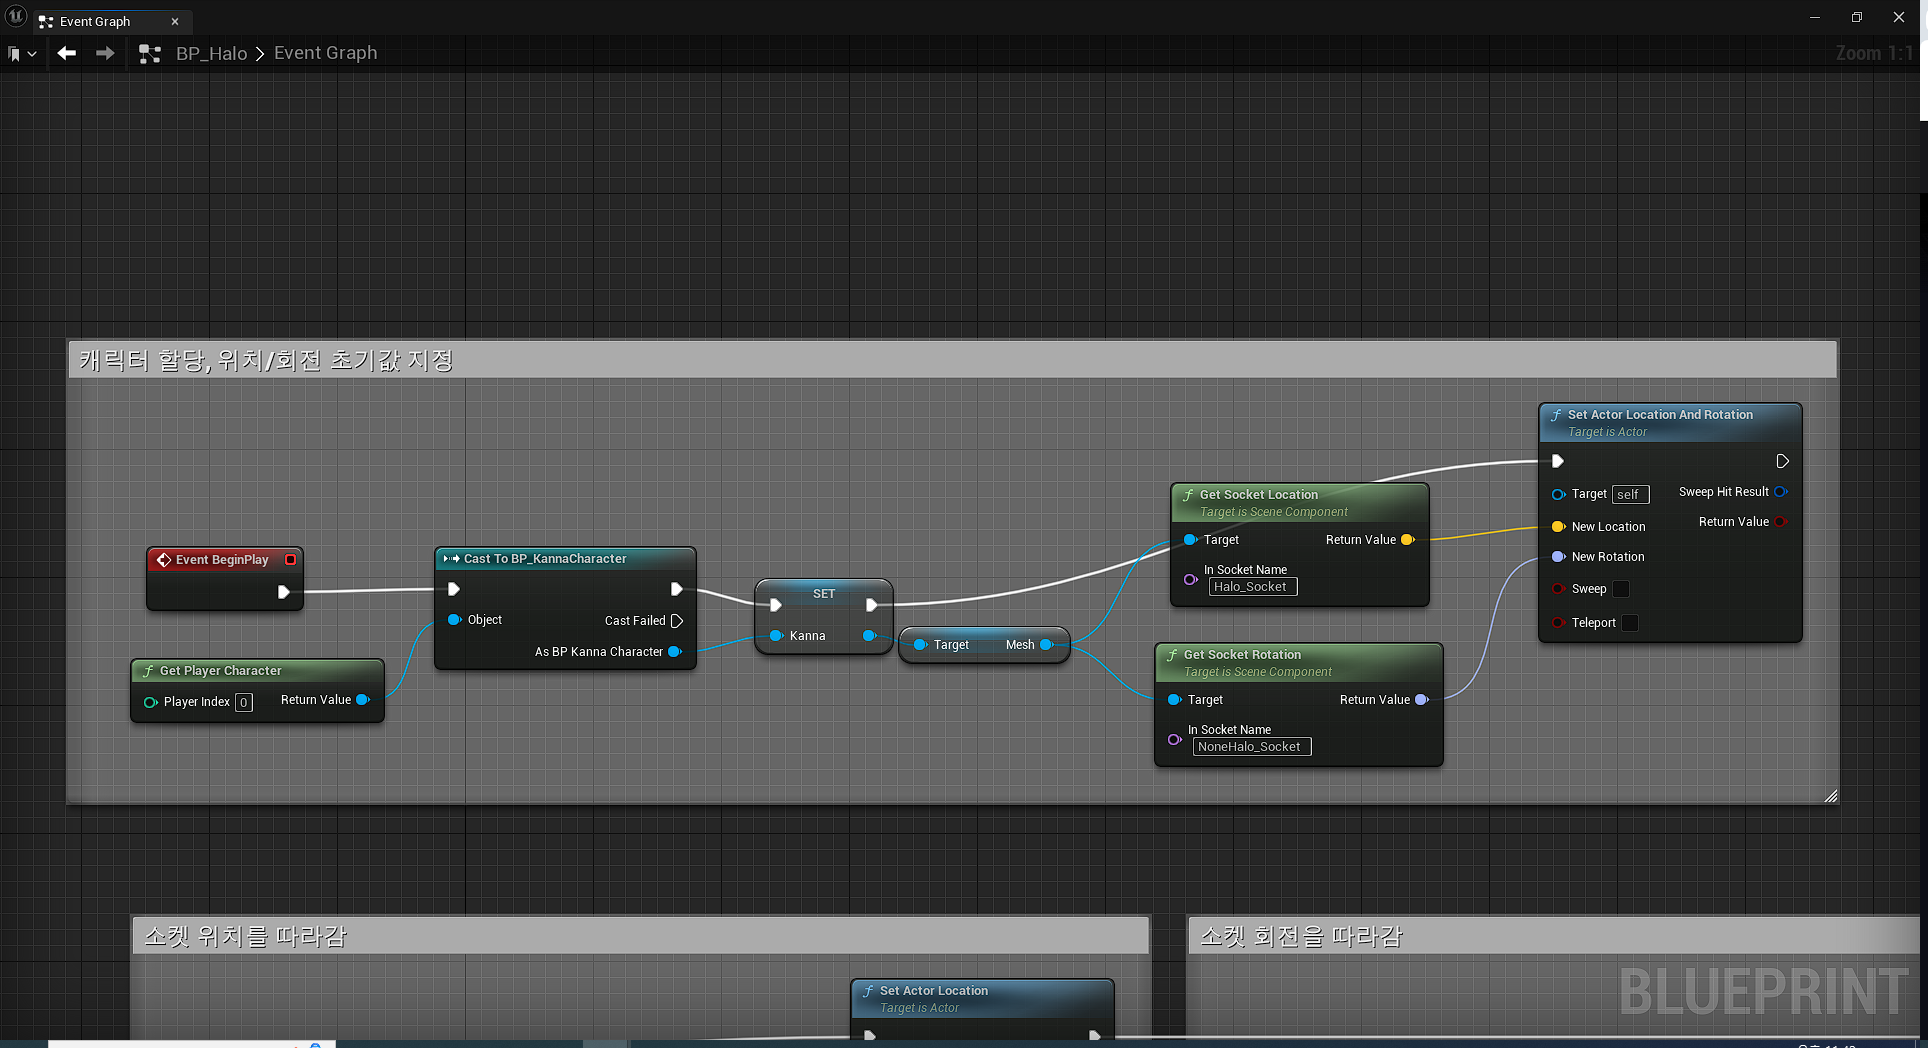Screen dimensions: 1928x1048
Task: Click Set Actor Location And Rotation exec output
Action: click(1782, 461)
